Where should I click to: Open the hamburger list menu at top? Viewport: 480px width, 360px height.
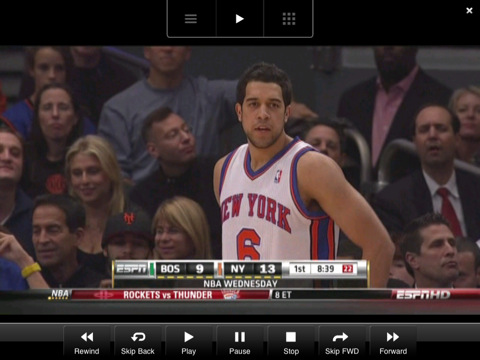coord(191,19)
